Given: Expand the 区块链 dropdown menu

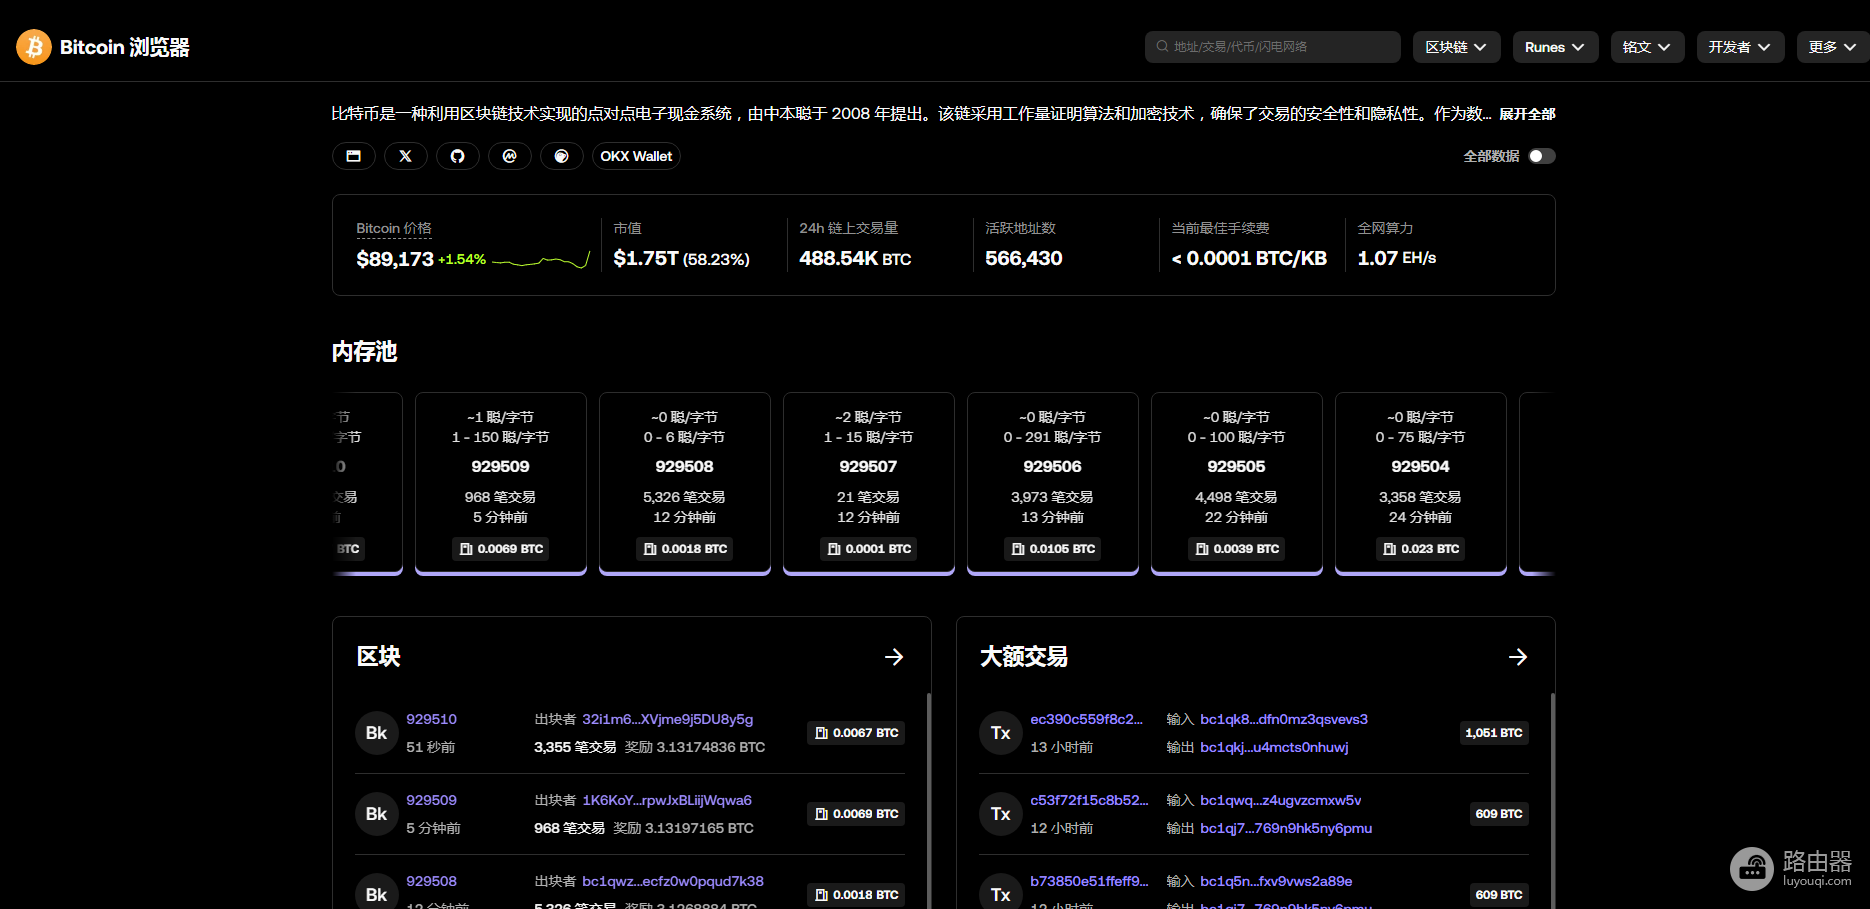Looking at the screenshot, I should point(1456,47).
